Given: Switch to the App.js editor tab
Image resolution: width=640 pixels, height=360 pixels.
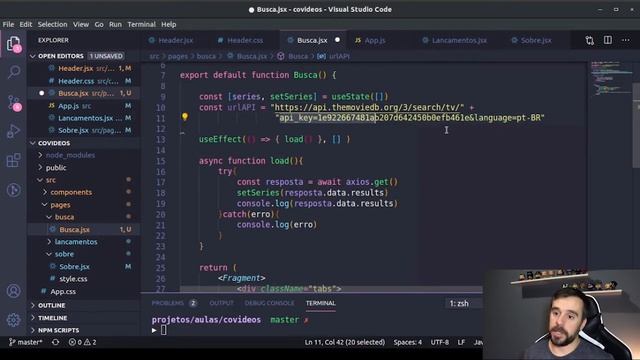Looking at the screenshot, I should [x=375, y=40].
